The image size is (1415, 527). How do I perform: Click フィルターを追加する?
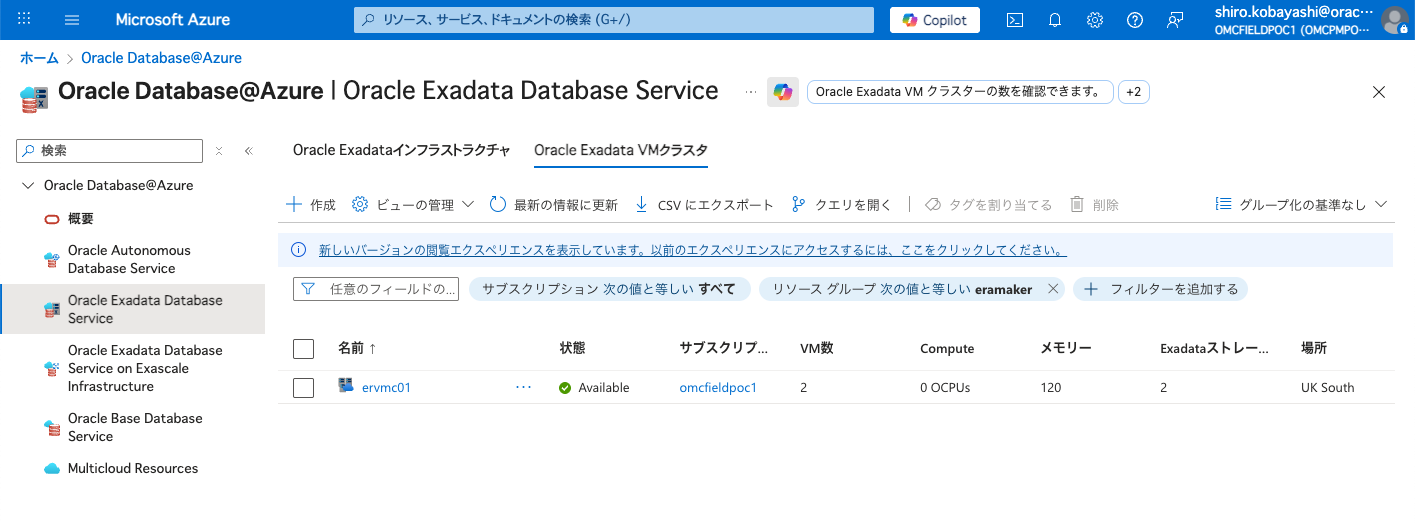[x=1161, y=289]
